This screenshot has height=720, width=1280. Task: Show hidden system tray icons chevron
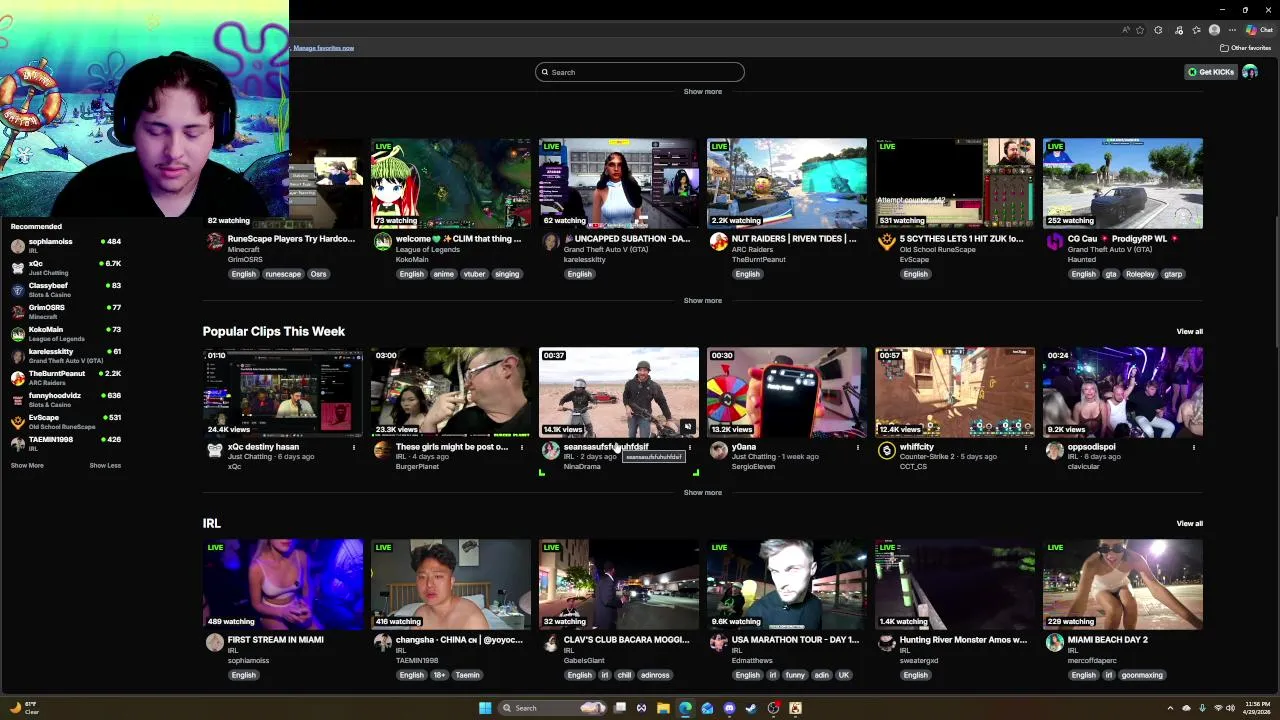[x=1170, y=708]
